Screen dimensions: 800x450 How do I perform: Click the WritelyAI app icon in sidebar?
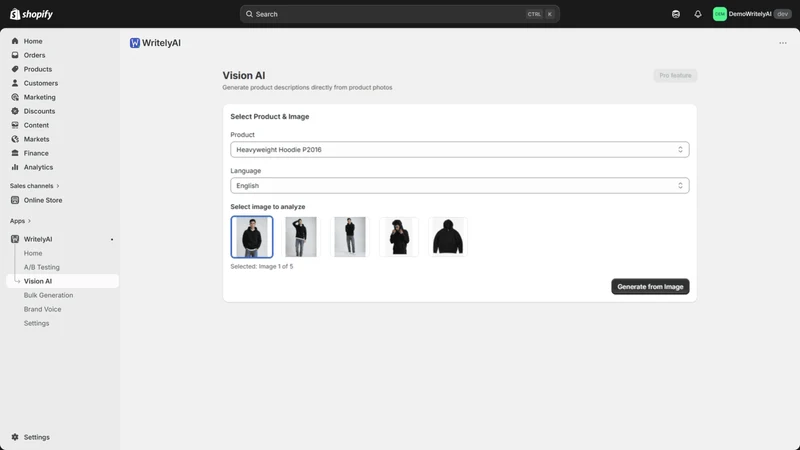click(x=15, y=239)
